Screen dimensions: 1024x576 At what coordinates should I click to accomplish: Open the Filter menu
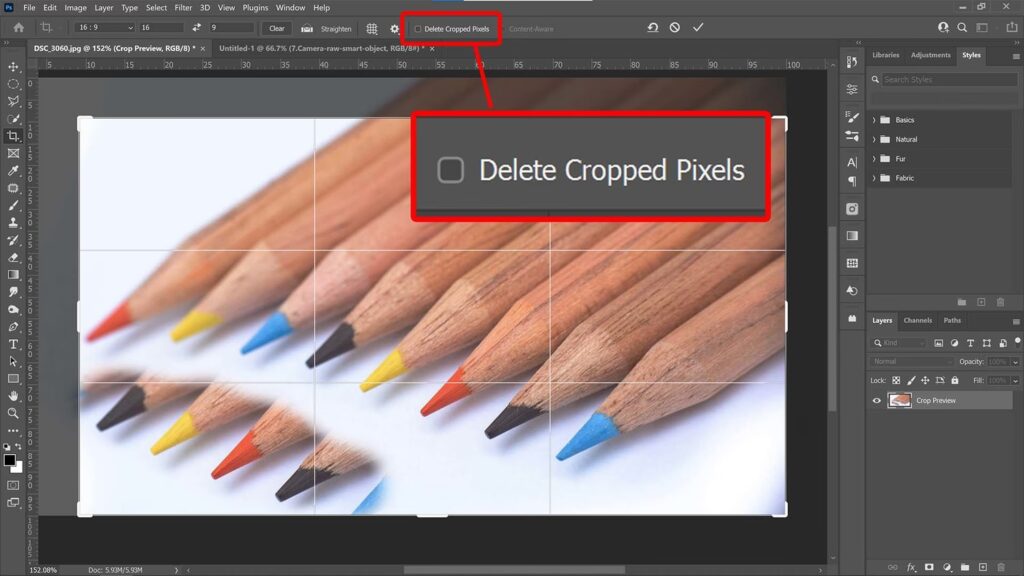click(183, 8)
